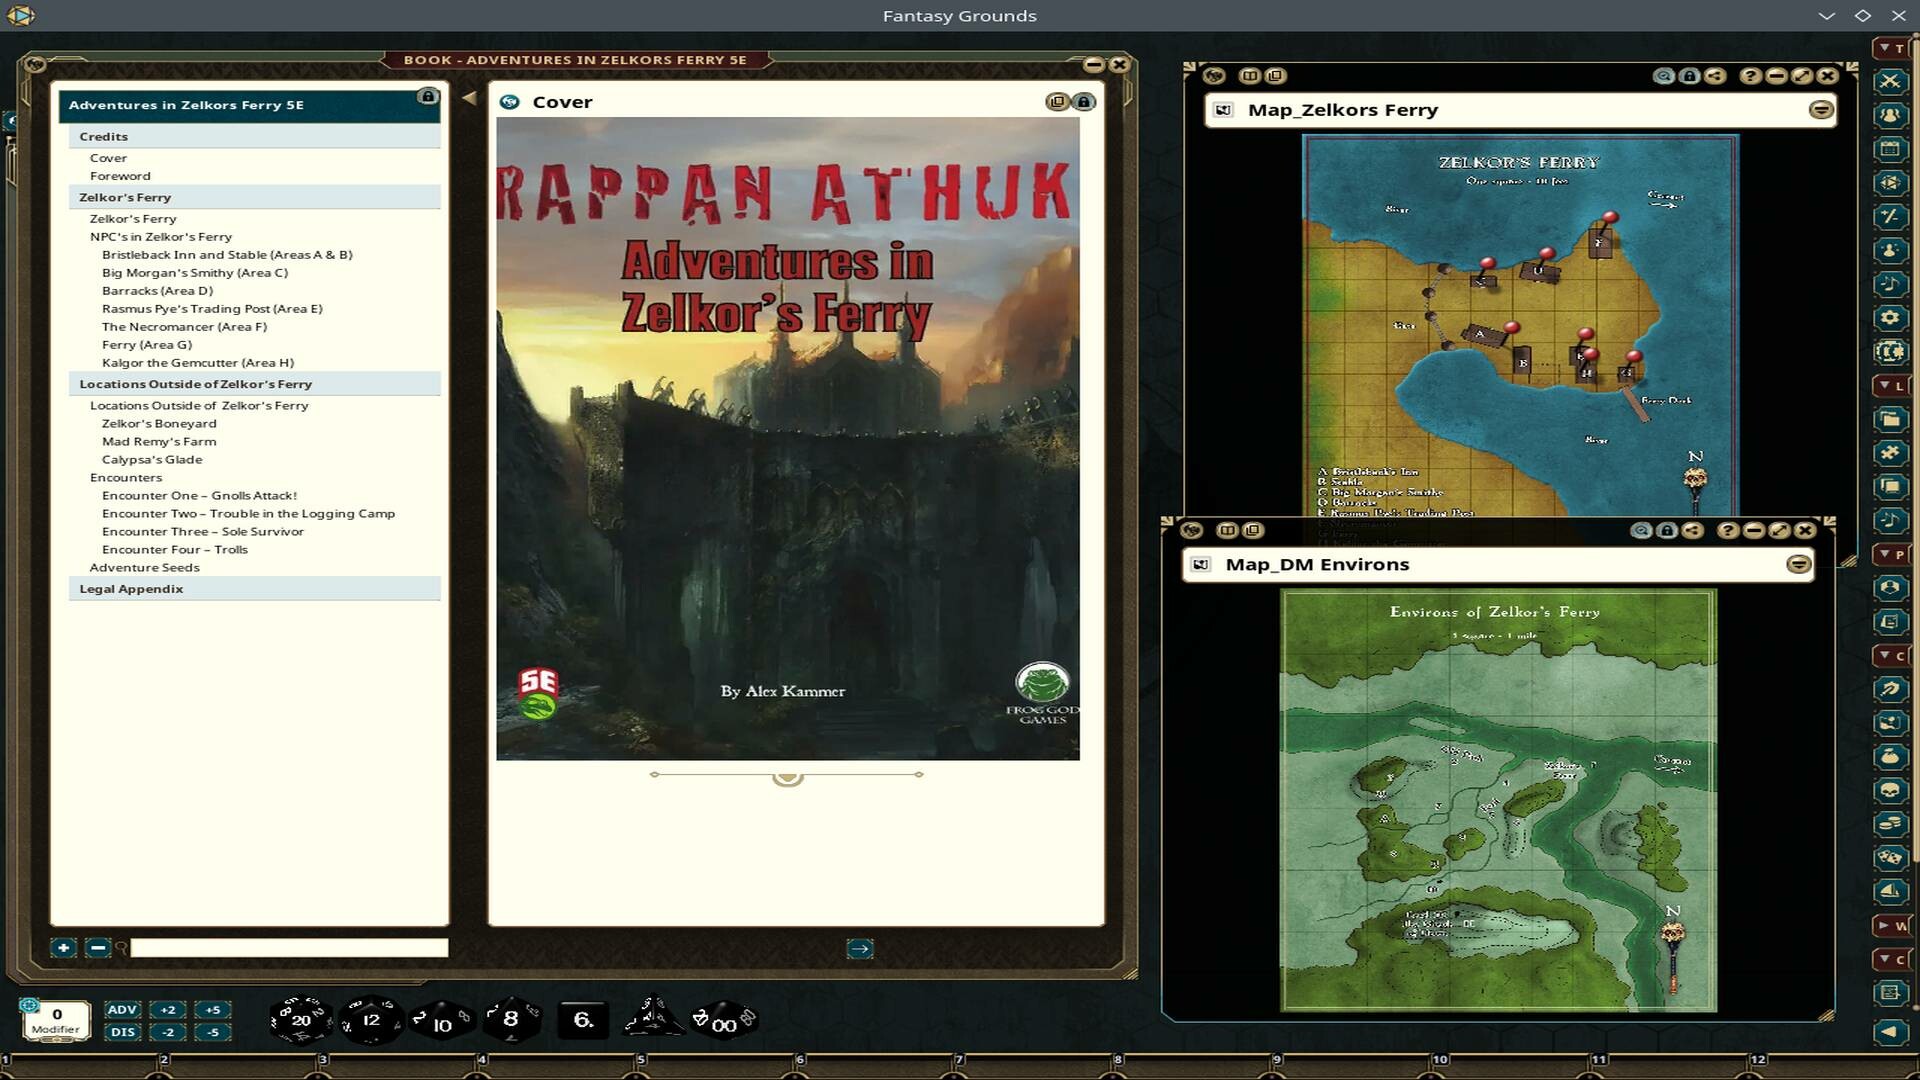Viewport: 1920px width, 1080px height.
Task: Click the search field at the bottom of the contents panel
Action: pyautogui.click(x=288, y=947)
